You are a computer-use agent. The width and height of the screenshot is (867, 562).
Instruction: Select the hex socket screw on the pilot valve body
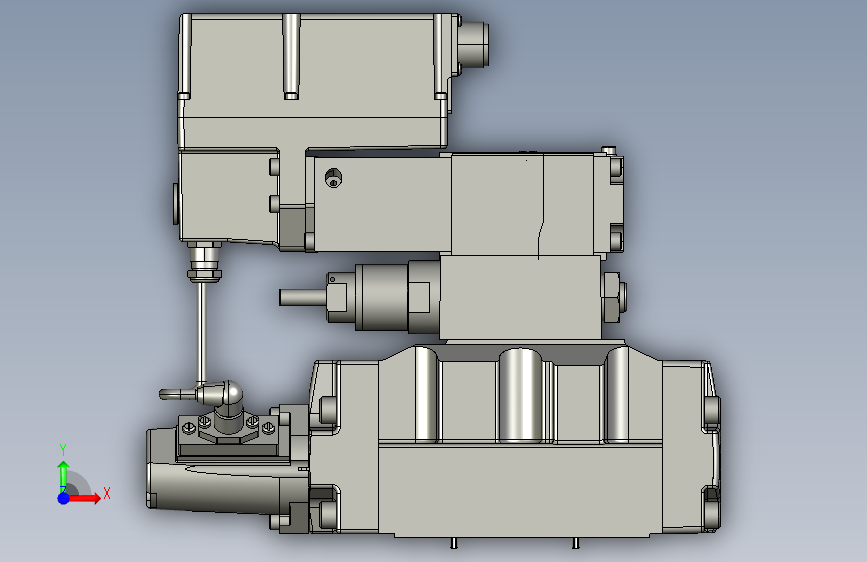point(333,178)
